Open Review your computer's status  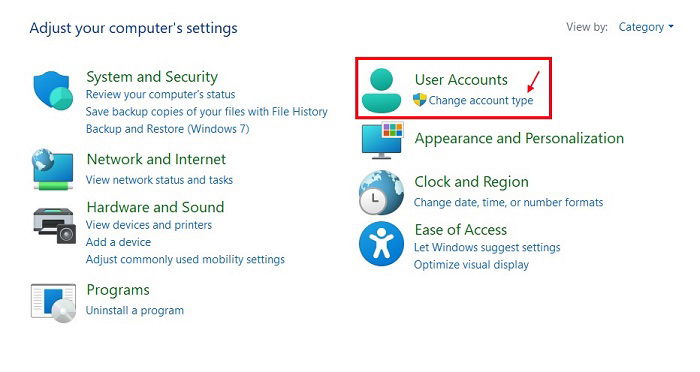tap(160, 95)
